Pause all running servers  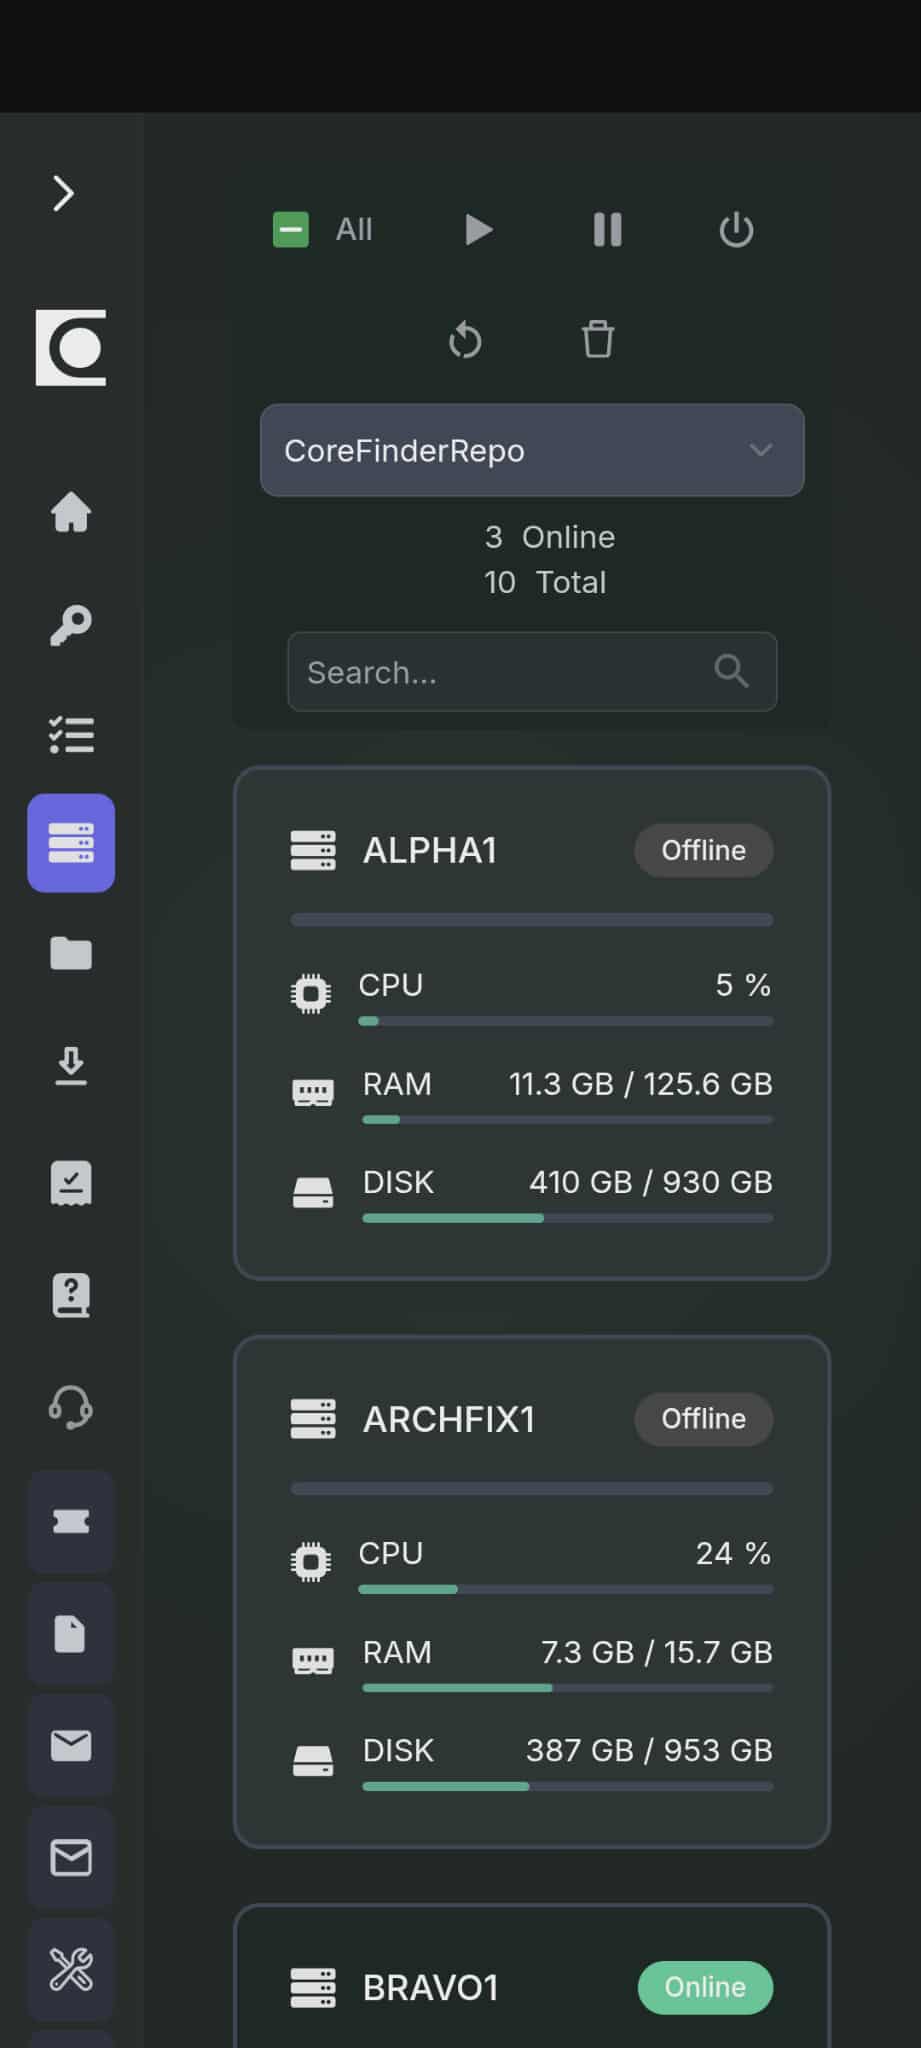point(607,229)
